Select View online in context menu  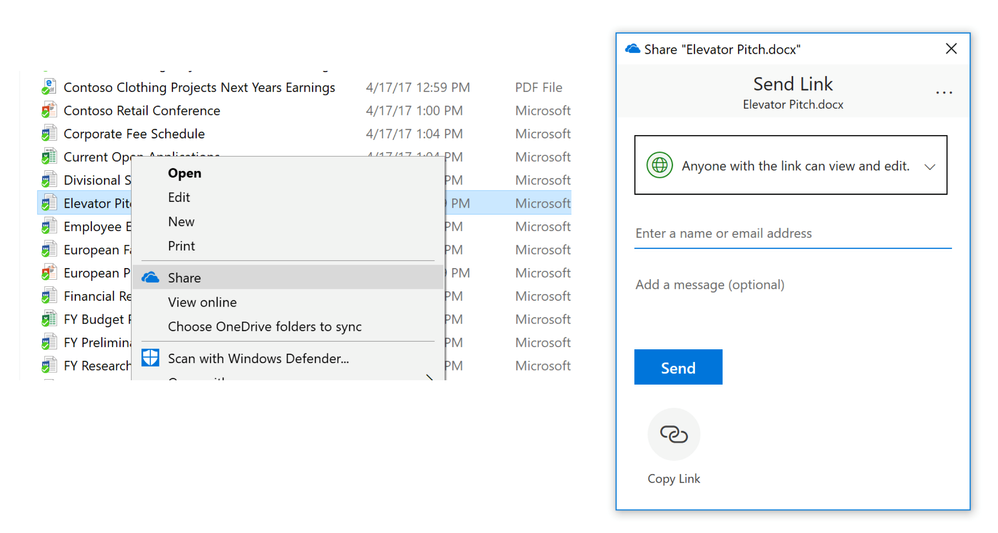pos(202,302)
